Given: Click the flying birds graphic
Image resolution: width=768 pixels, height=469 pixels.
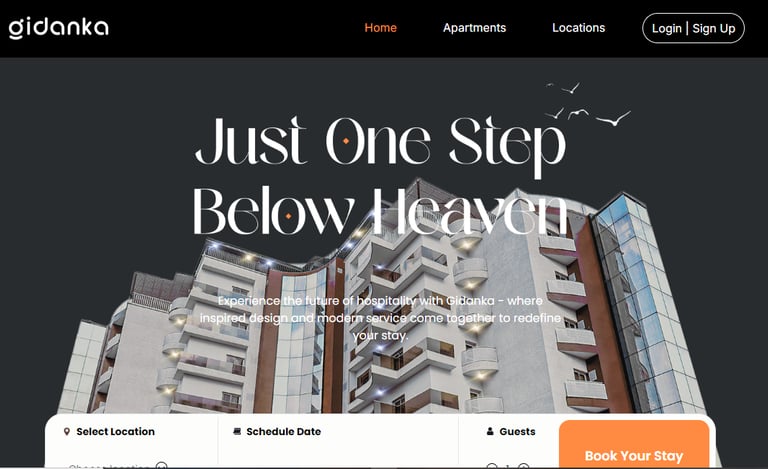Looking at the screenshot, I should (x=588, y=104).
